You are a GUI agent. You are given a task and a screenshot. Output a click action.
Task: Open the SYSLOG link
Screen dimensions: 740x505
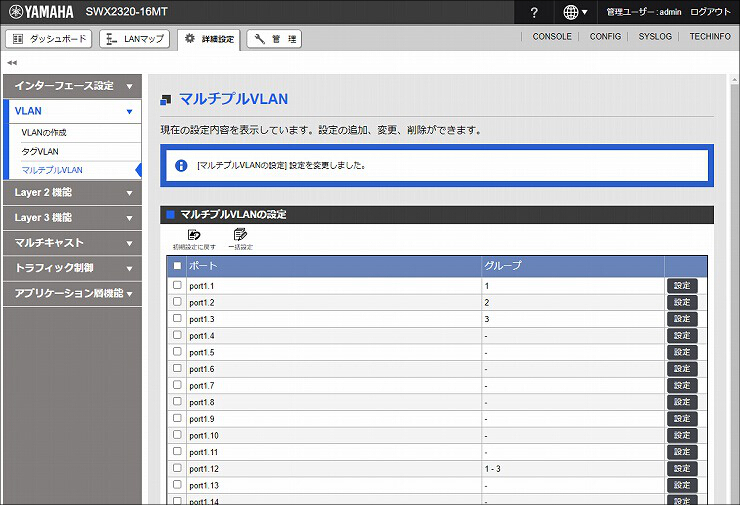pyautogui.click(x=655, y=36)
